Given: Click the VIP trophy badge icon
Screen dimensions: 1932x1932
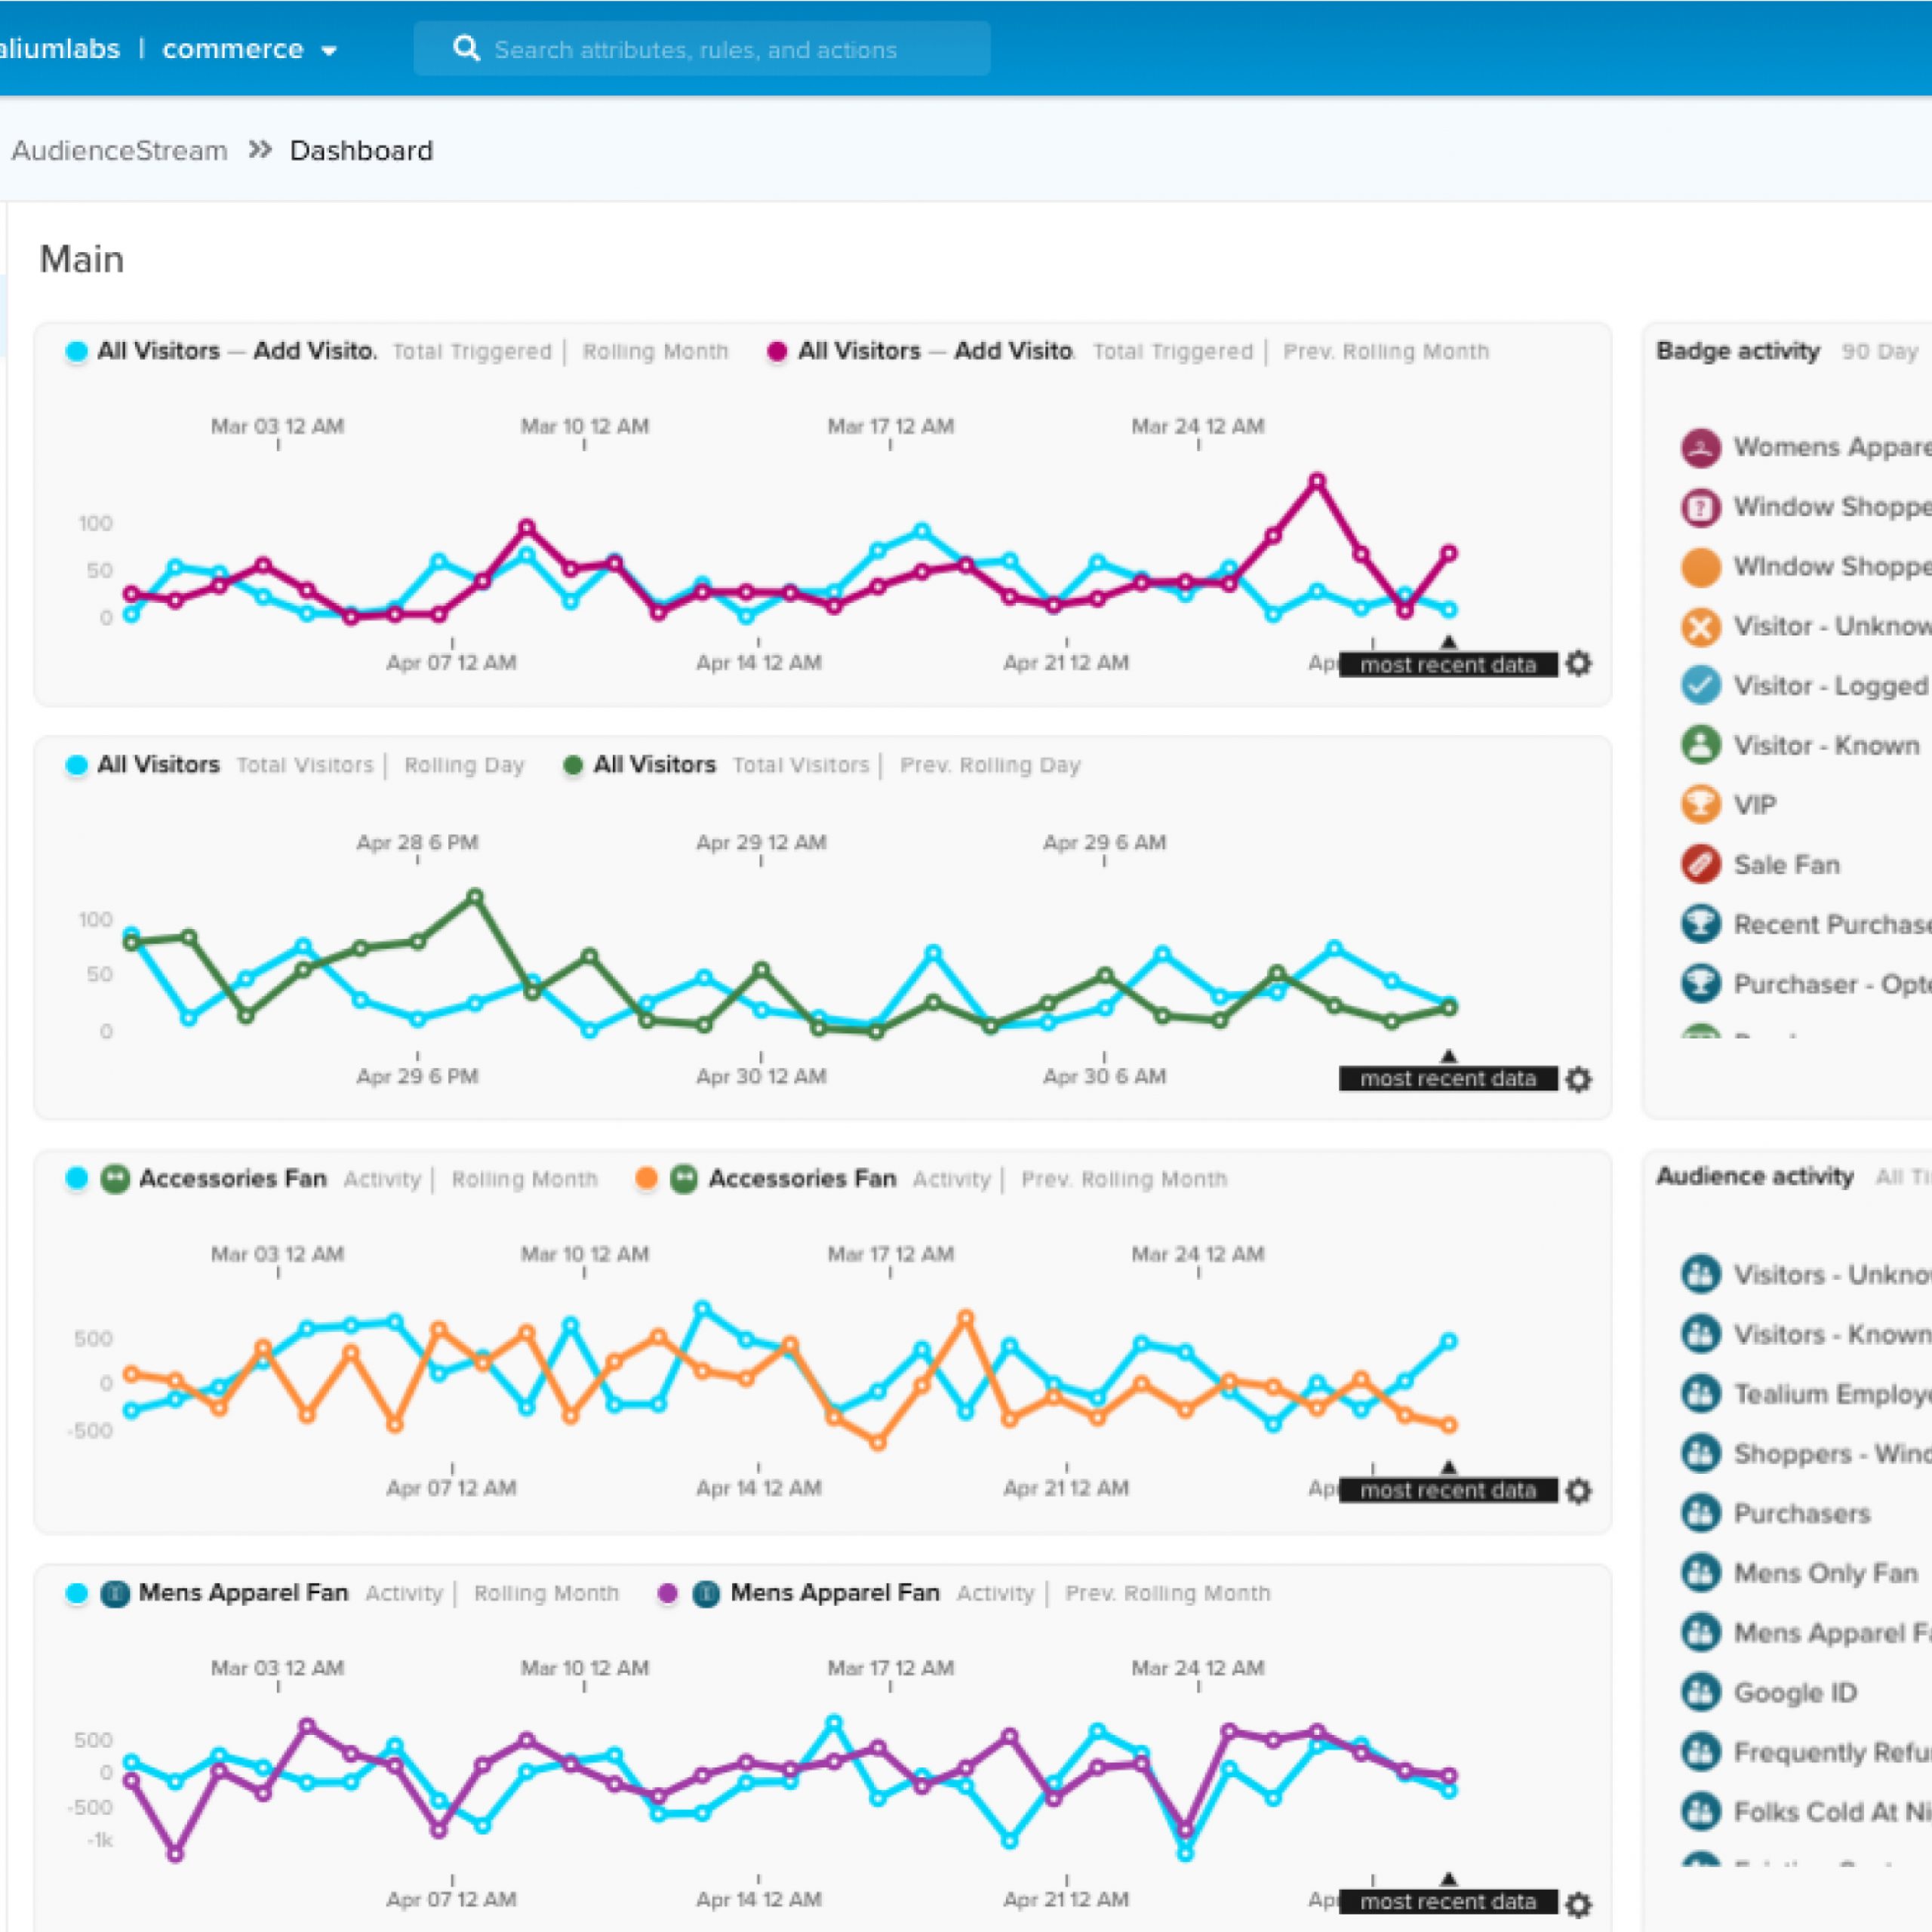Looking at the screenshot, I should click(1700, 805).
